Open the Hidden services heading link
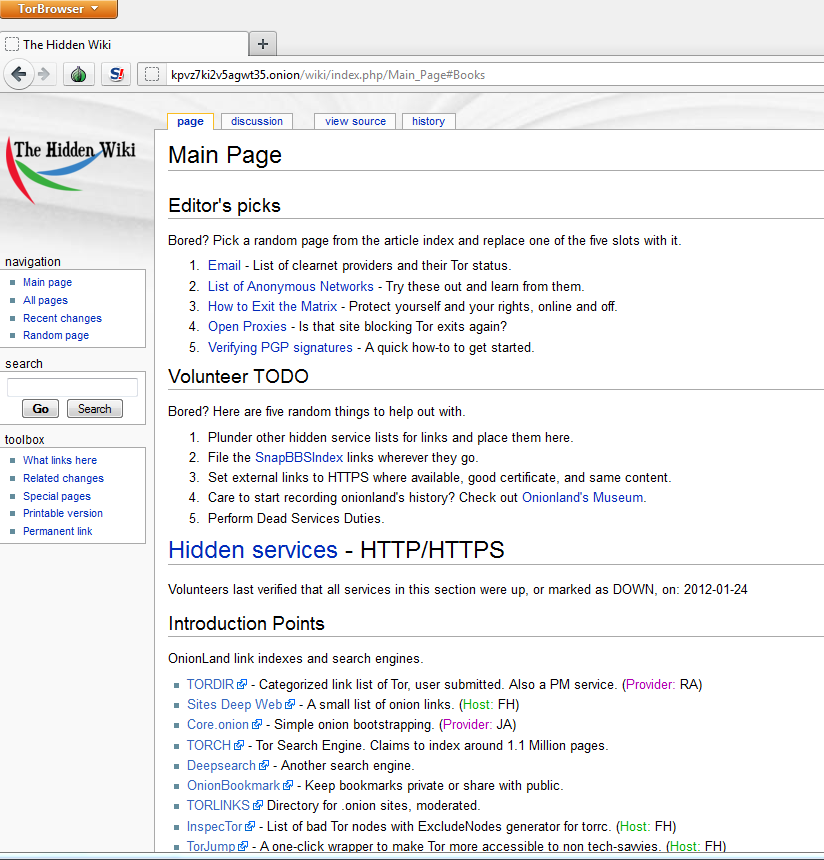This screenshot has width=824, height=860. [253, 550]
